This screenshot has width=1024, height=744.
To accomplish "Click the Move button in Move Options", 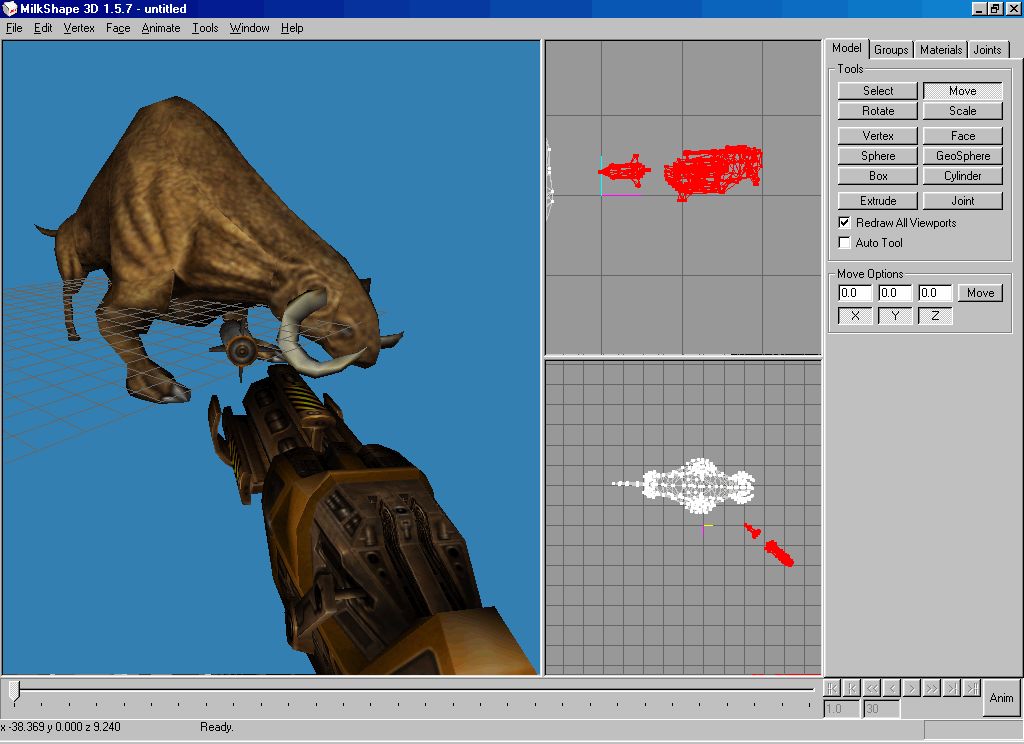I will (980, 293).
